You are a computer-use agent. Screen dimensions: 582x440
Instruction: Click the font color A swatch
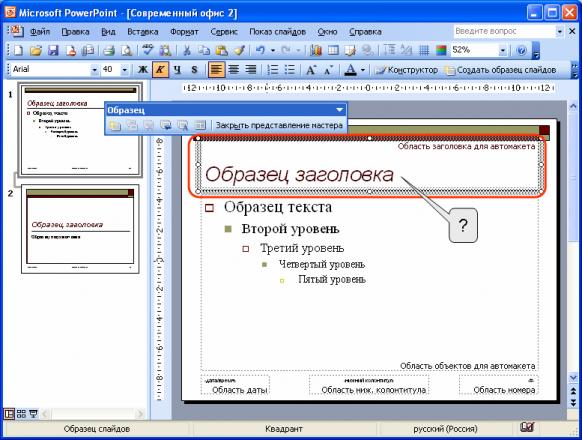coord(350,69)
